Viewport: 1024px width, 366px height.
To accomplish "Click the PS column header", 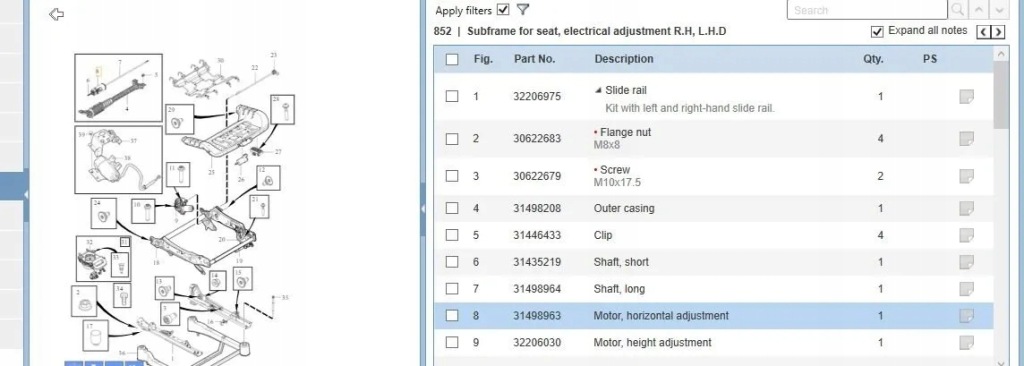I will (x=930, y=59).
